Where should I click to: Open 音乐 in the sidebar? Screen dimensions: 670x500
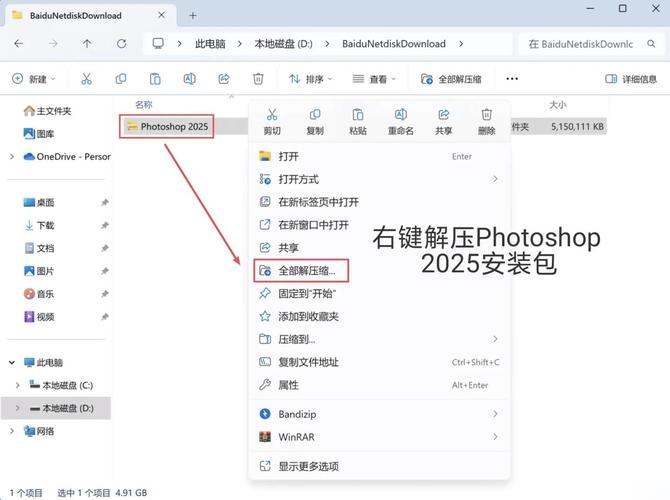coord(39,294)
